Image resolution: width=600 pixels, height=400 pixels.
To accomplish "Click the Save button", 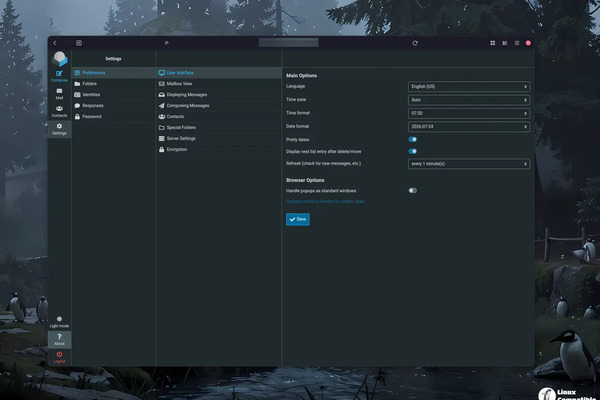I will pos(297,218).
